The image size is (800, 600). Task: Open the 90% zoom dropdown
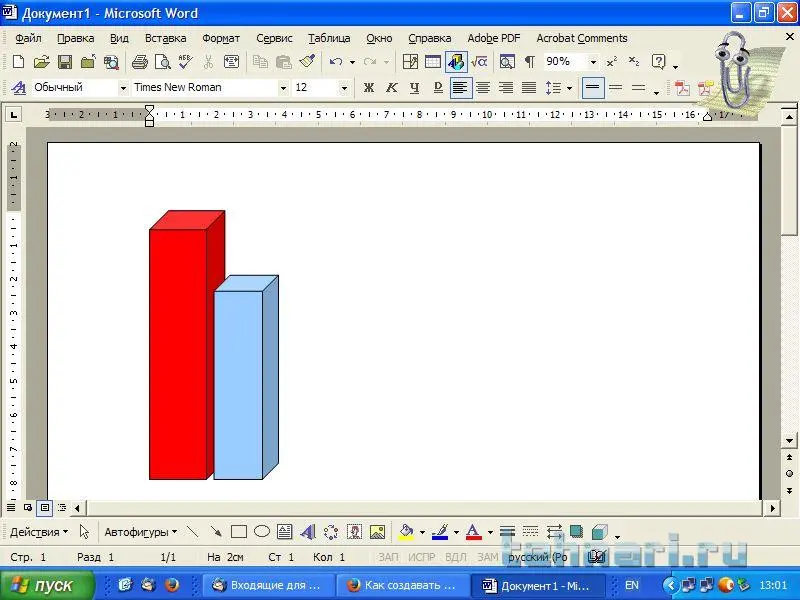(x=593, y=62)
